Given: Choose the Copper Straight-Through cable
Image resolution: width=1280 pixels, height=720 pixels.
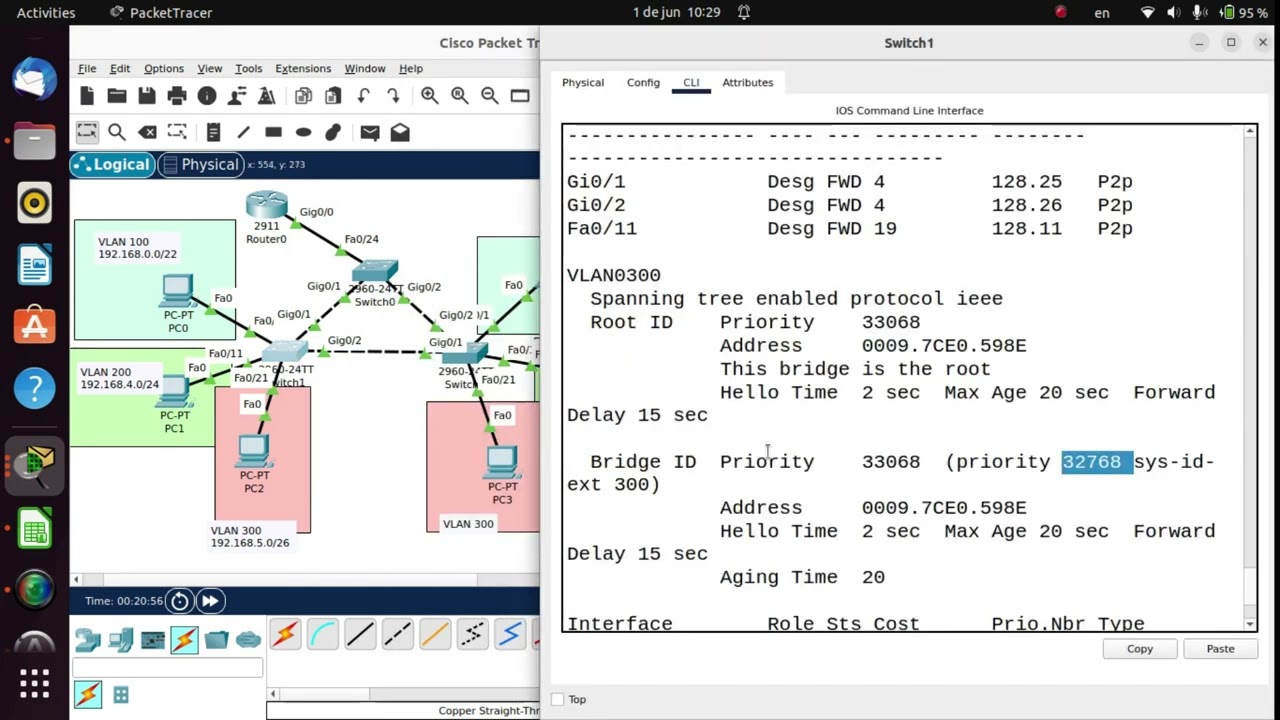Looking at the screenshot, I should (x=360, y=634).
